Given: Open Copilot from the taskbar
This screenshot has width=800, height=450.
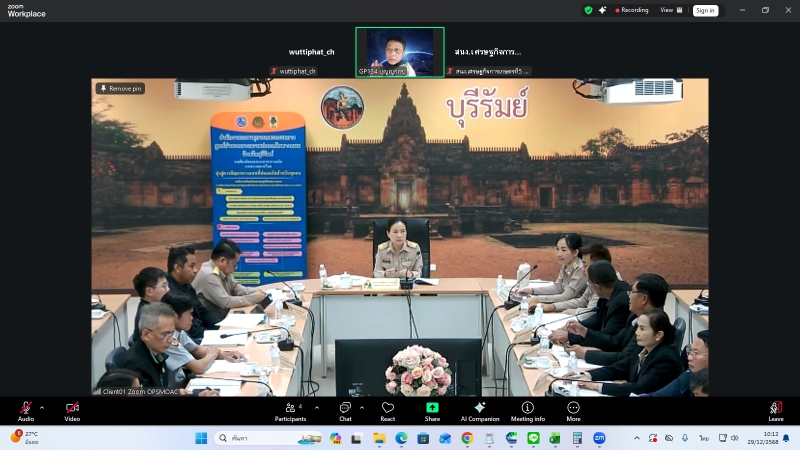Looking at the screenshot, I should 335,438.
